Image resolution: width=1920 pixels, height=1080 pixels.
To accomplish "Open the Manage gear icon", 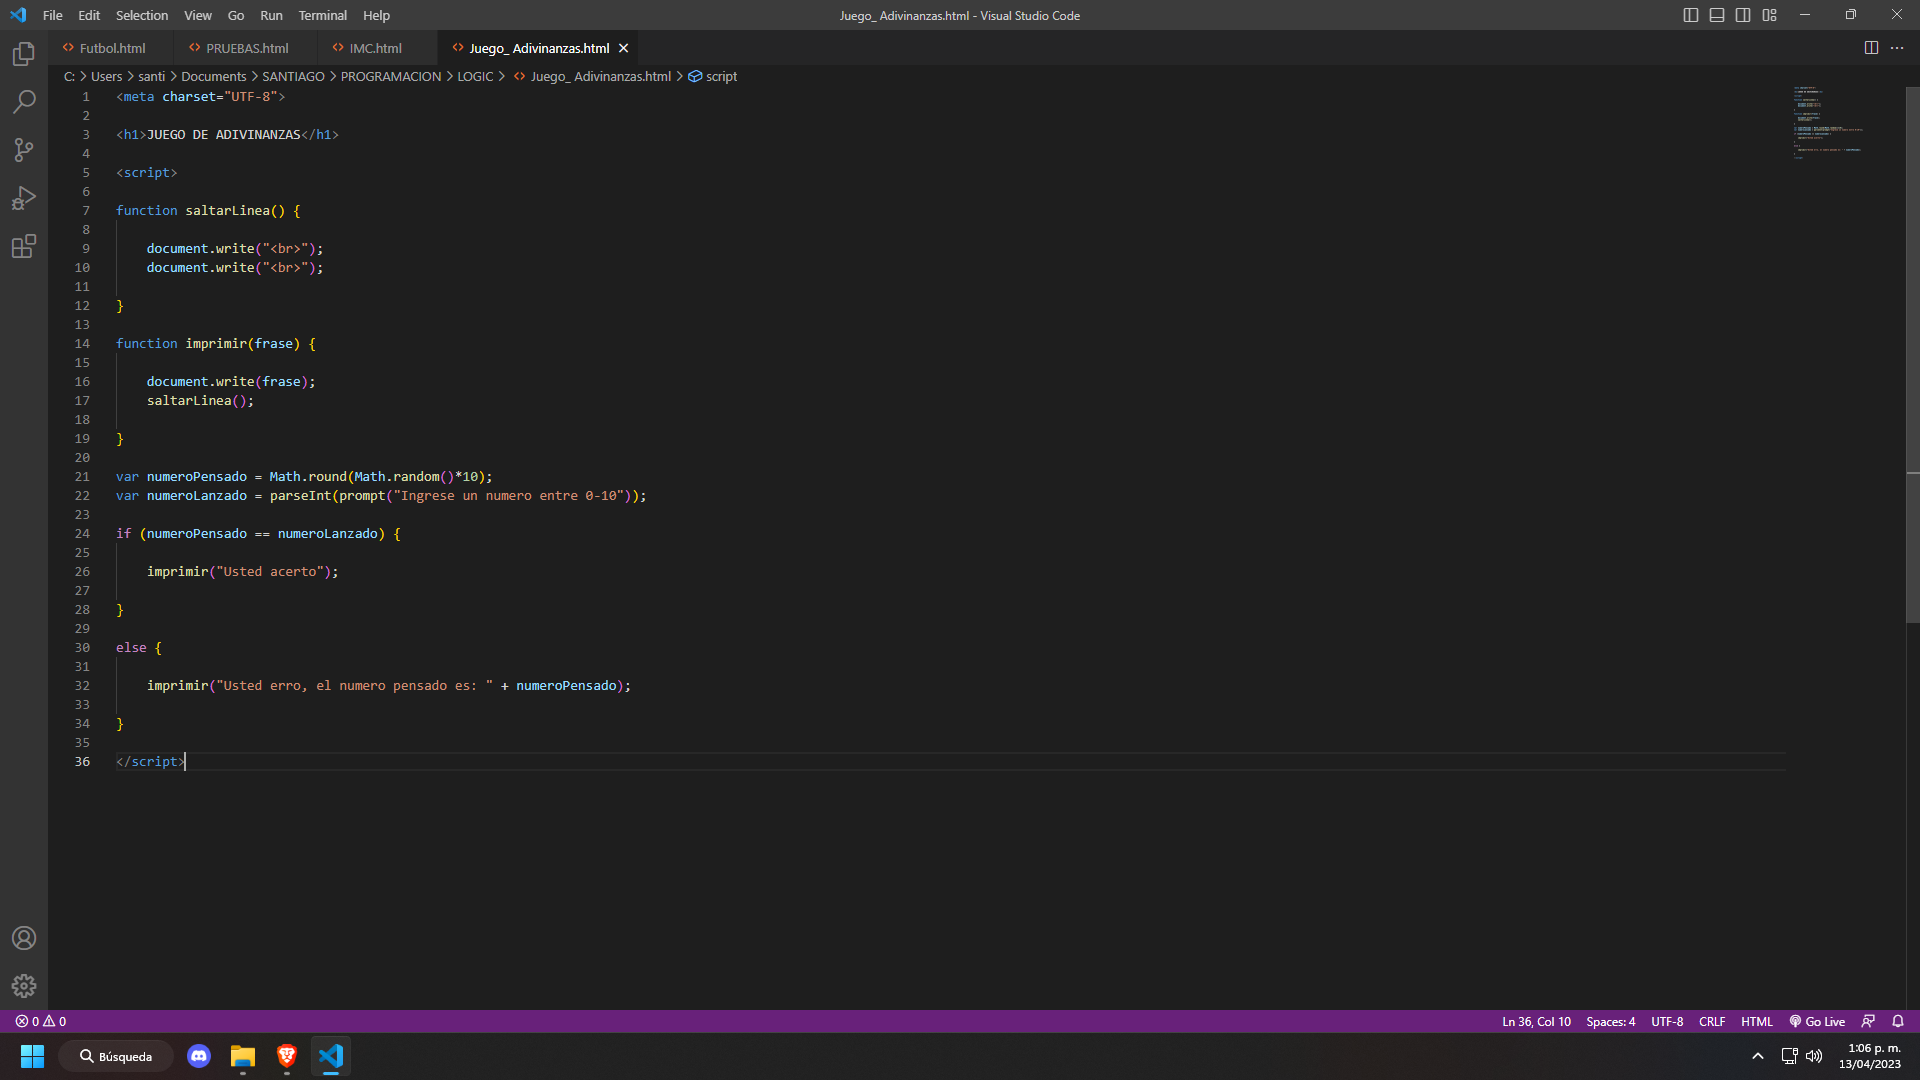I will [x=24, y=986].
